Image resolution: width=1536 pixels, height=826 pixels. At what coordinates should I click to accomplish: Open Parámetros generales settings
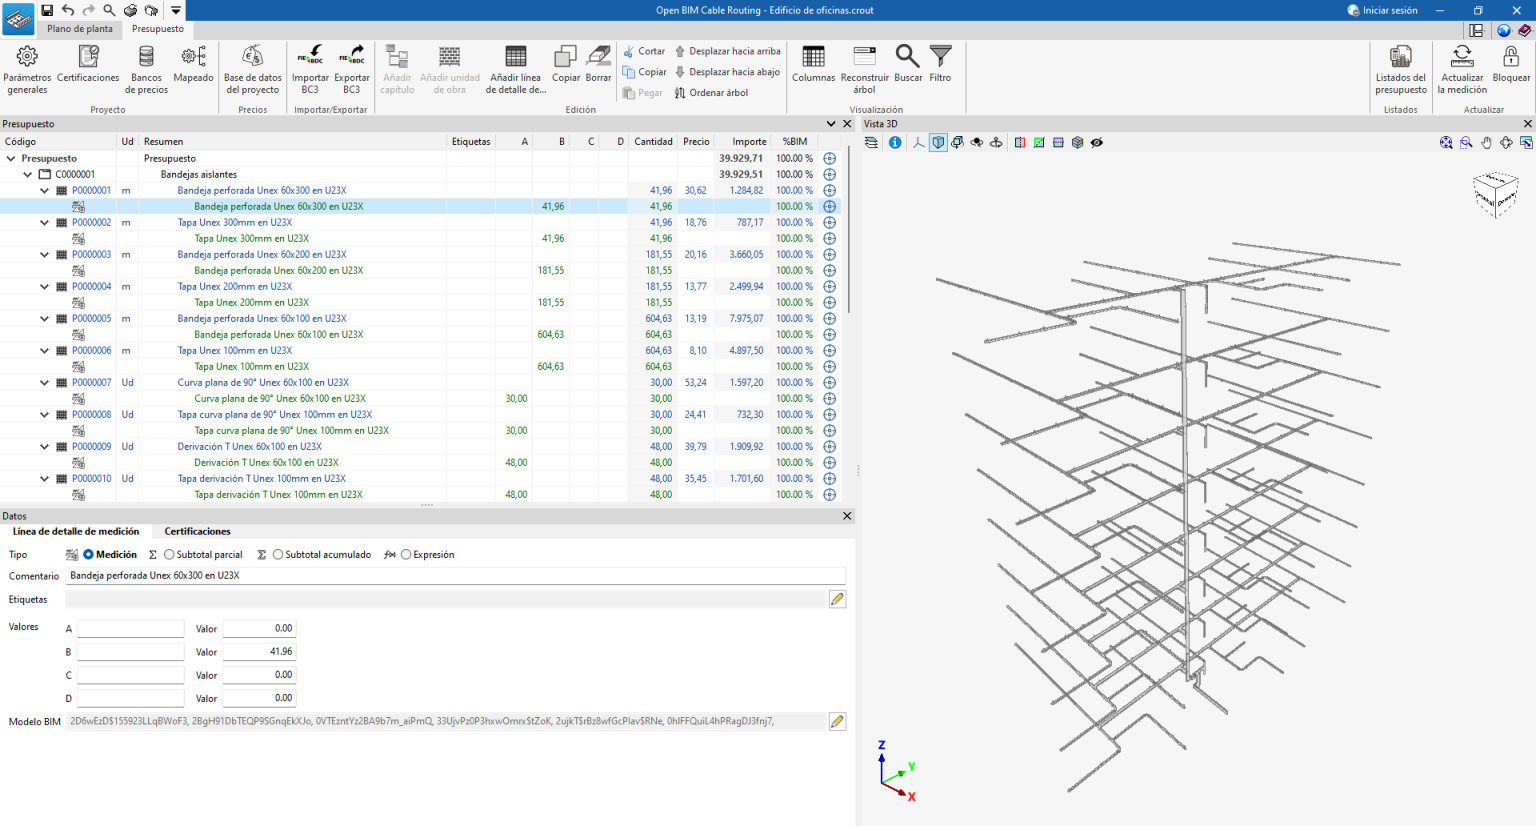[27, 69]
